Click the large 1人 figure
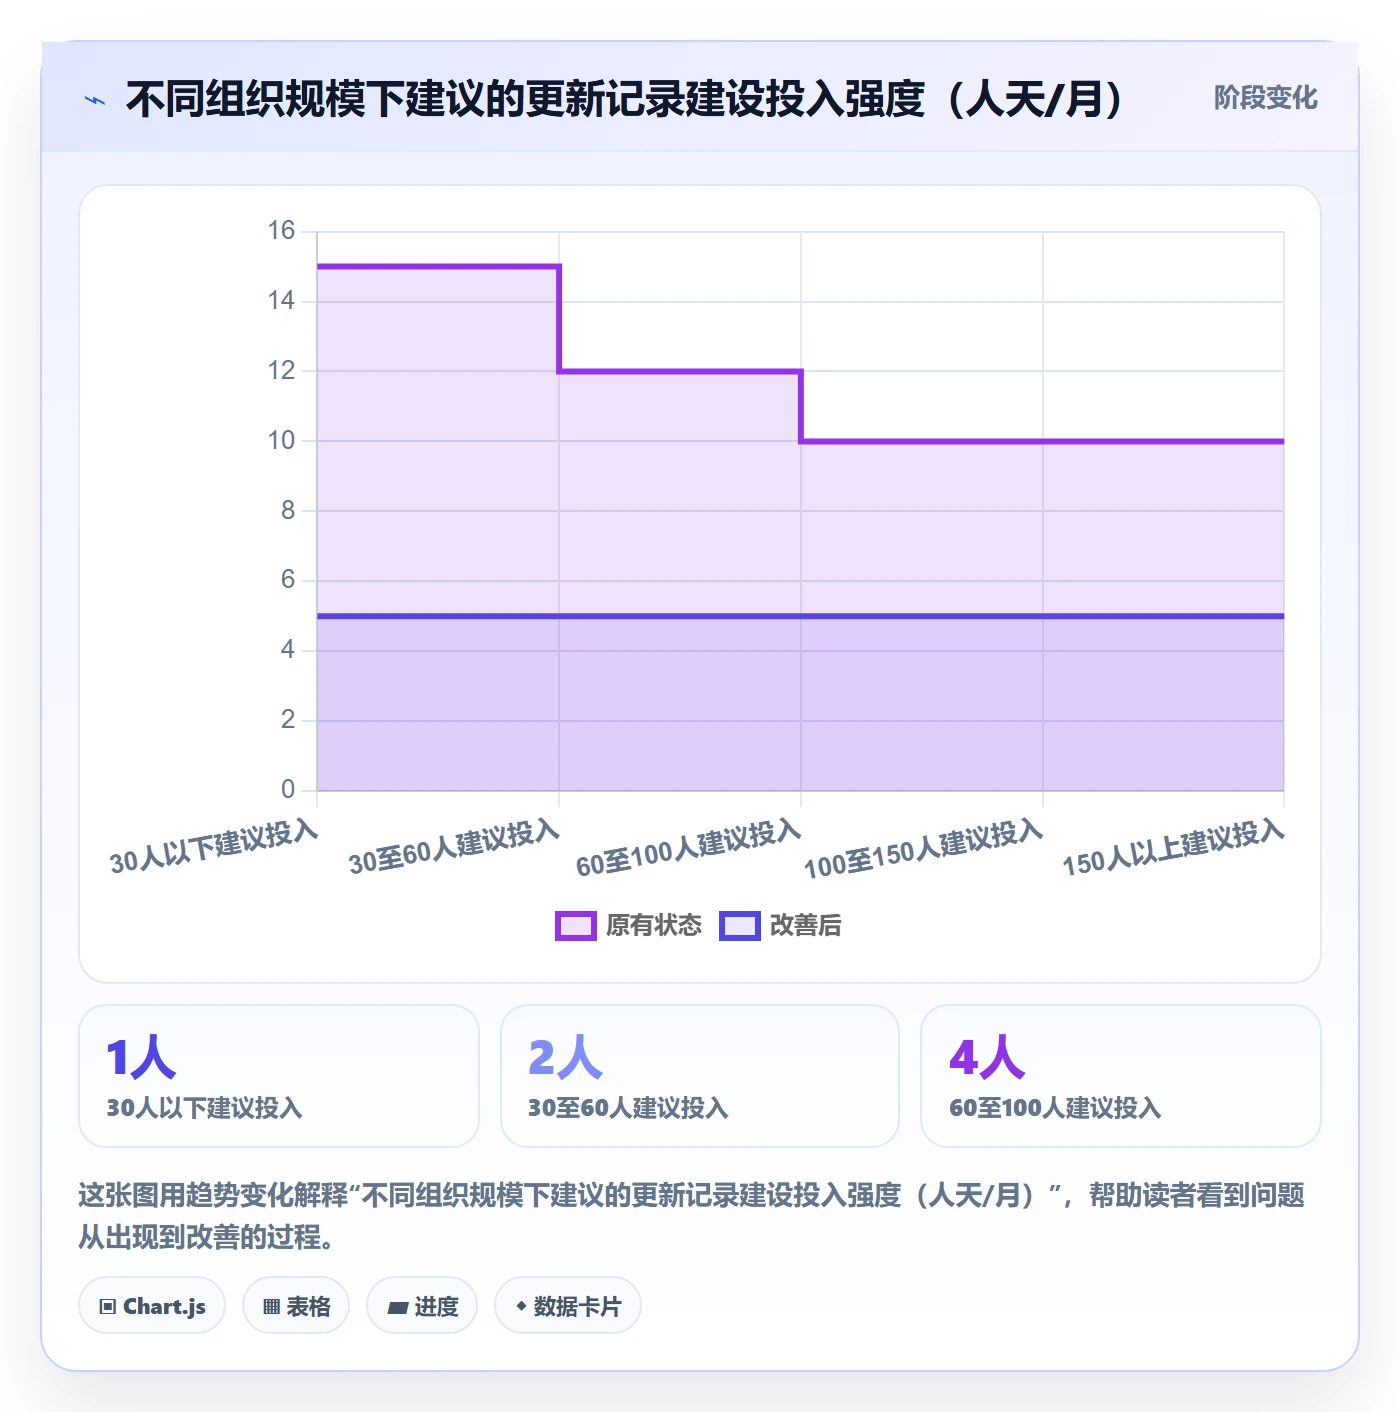The width and height of the screenshot is (1400, 1412). coord(141,1057)
